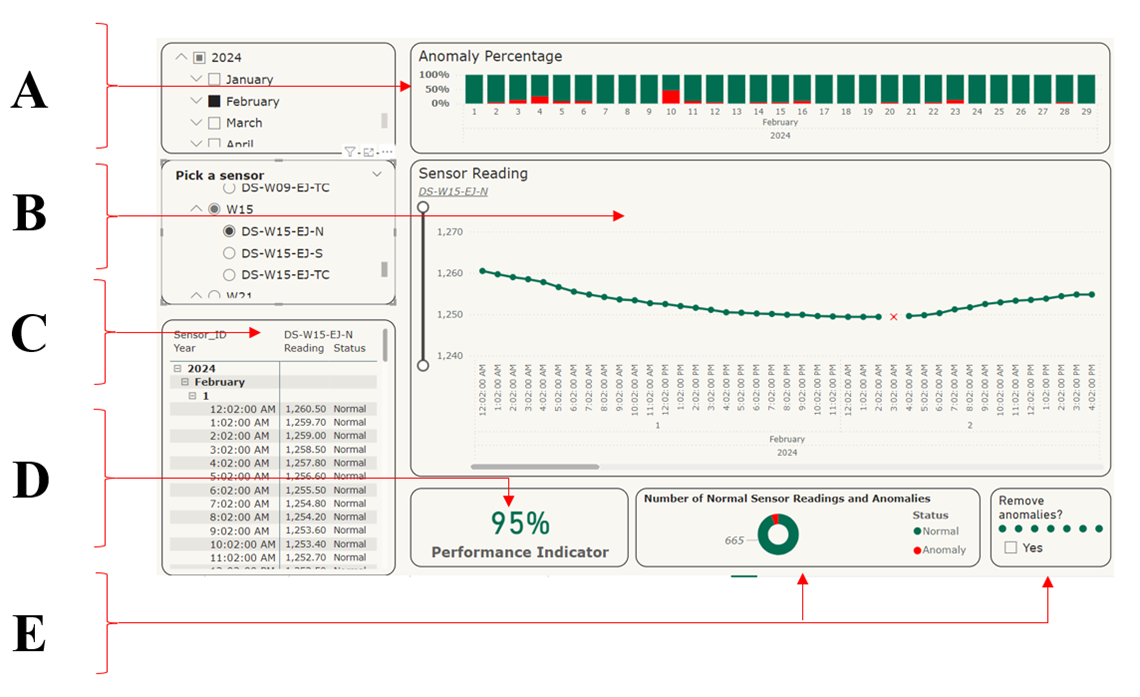The width and height of the screenshot is (1140, 697).
Task: Open filter options on the month slicer
Action: [x=350, y=149]
